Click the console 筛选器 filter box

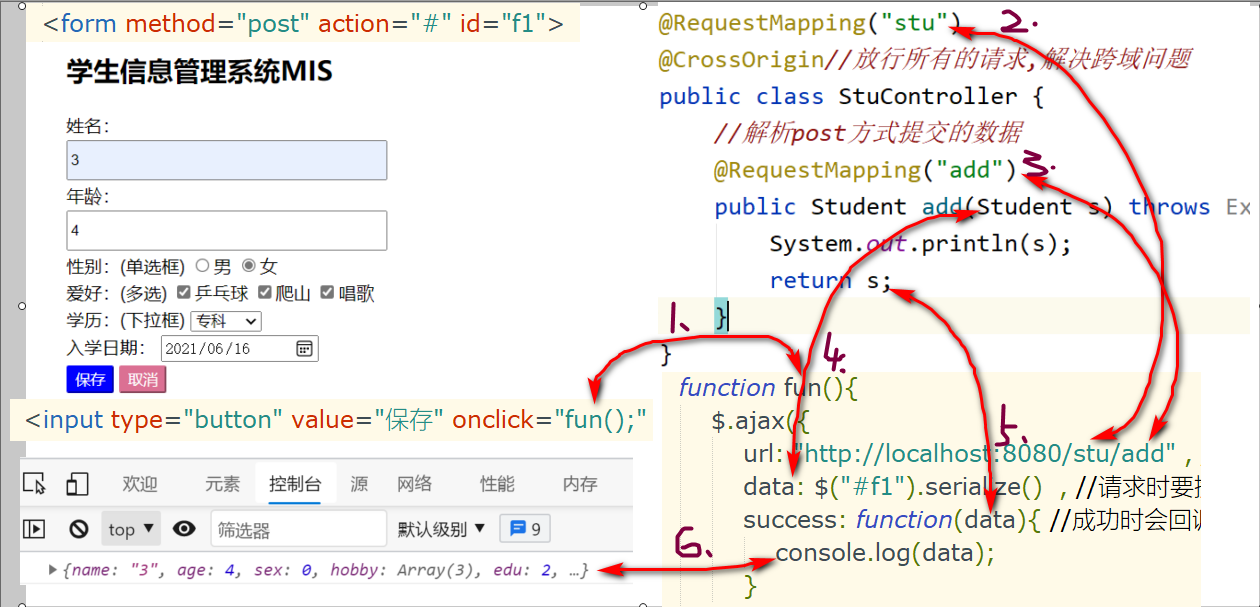[x=298, y=529]
